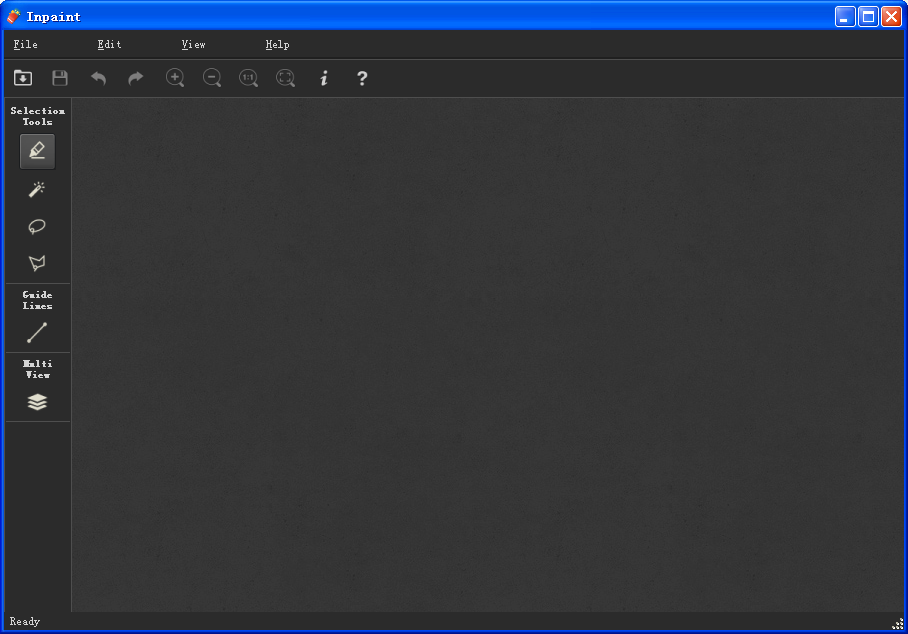This screenshot has height=634, width=908.
Task: Select the Lasso tool
Action: point(37,226)
